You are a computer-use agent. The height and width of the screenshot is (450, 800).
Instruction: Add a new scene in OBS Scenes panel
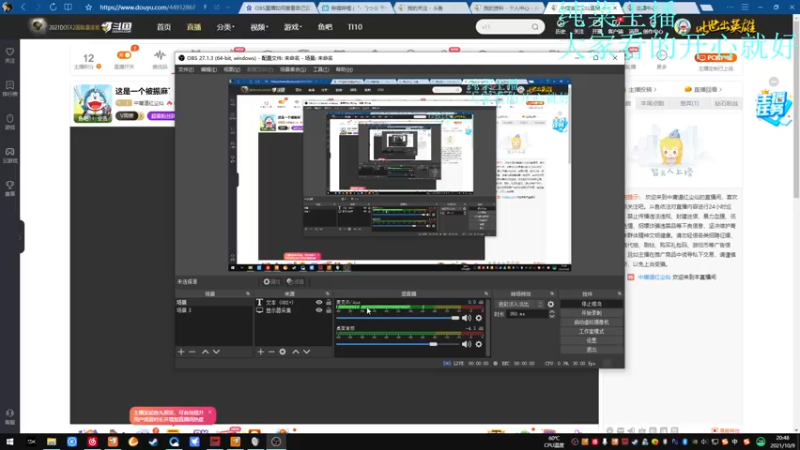point(181,352)
